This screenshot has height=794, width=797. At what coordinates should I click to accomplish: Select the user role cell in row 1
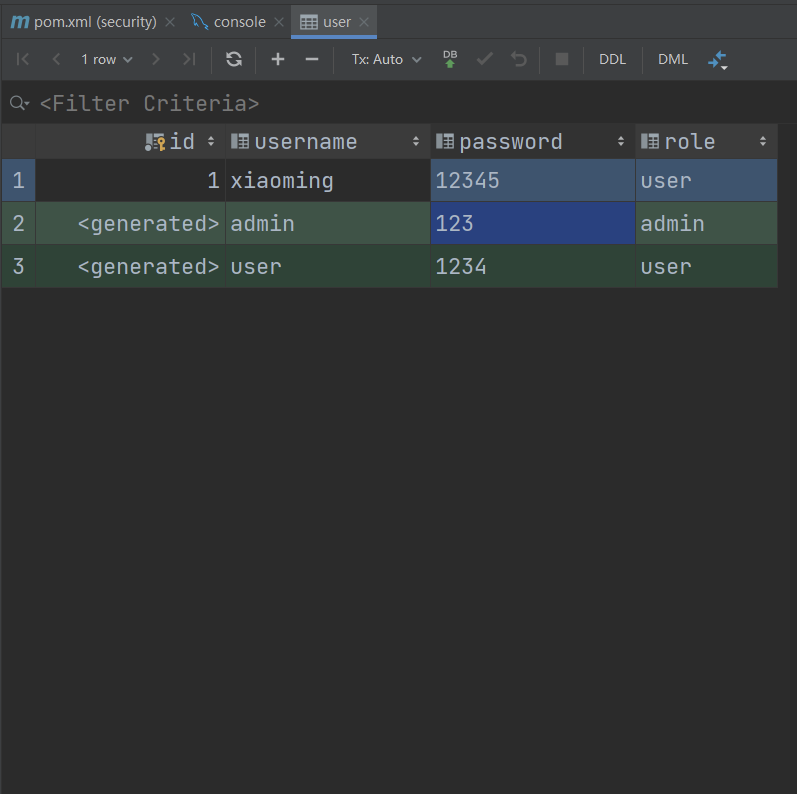coord(707,180)
